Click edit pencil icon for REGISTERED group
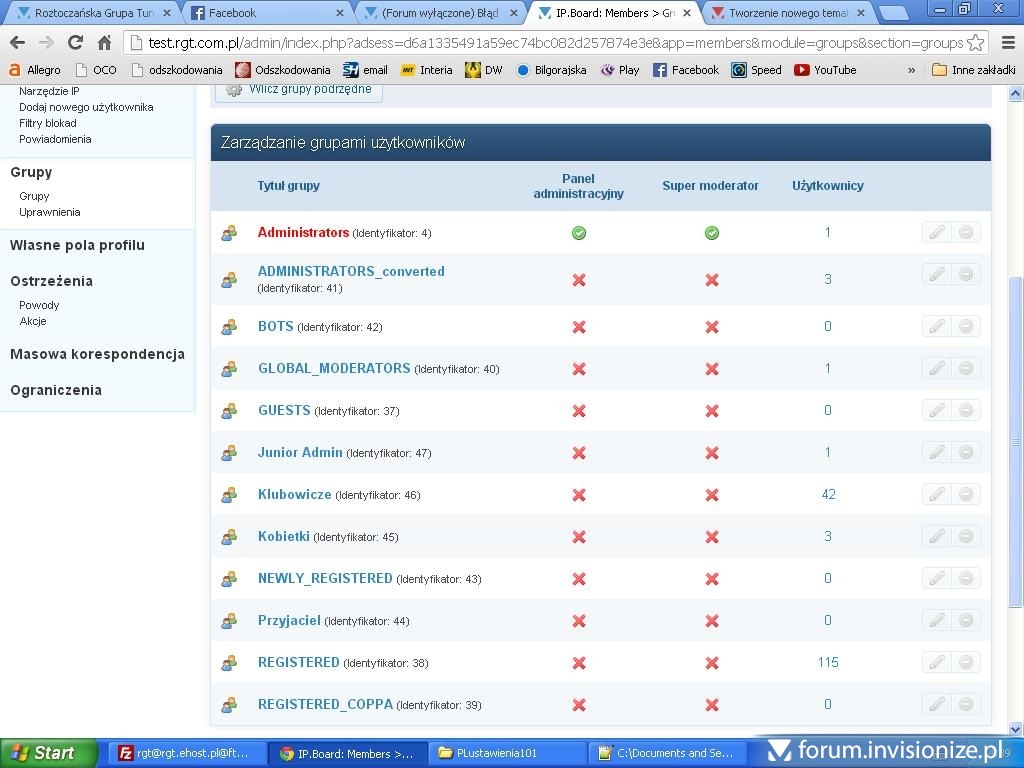 click(937, 663)
